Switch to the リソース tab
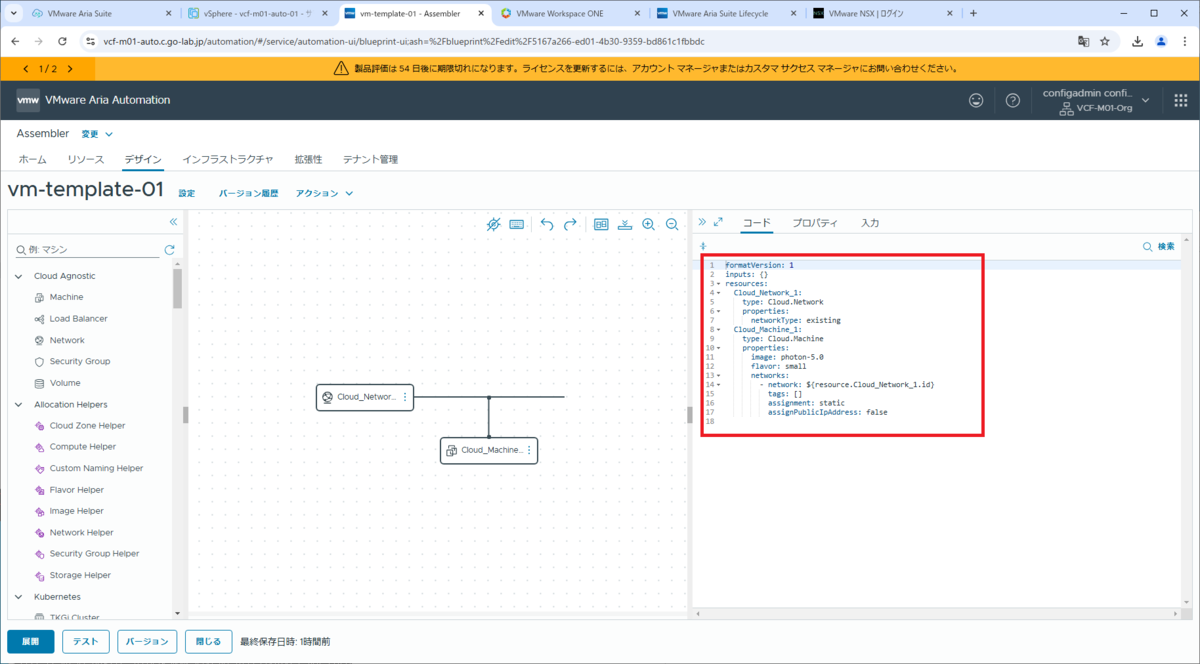Screen dimensions: 1200x664 tap(85, 159)
